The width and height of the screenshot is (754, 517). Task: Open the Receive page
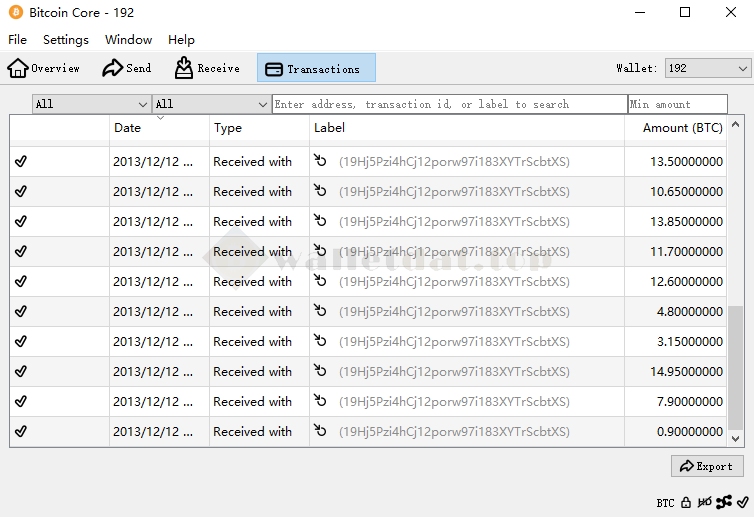[x=207, y=68]
